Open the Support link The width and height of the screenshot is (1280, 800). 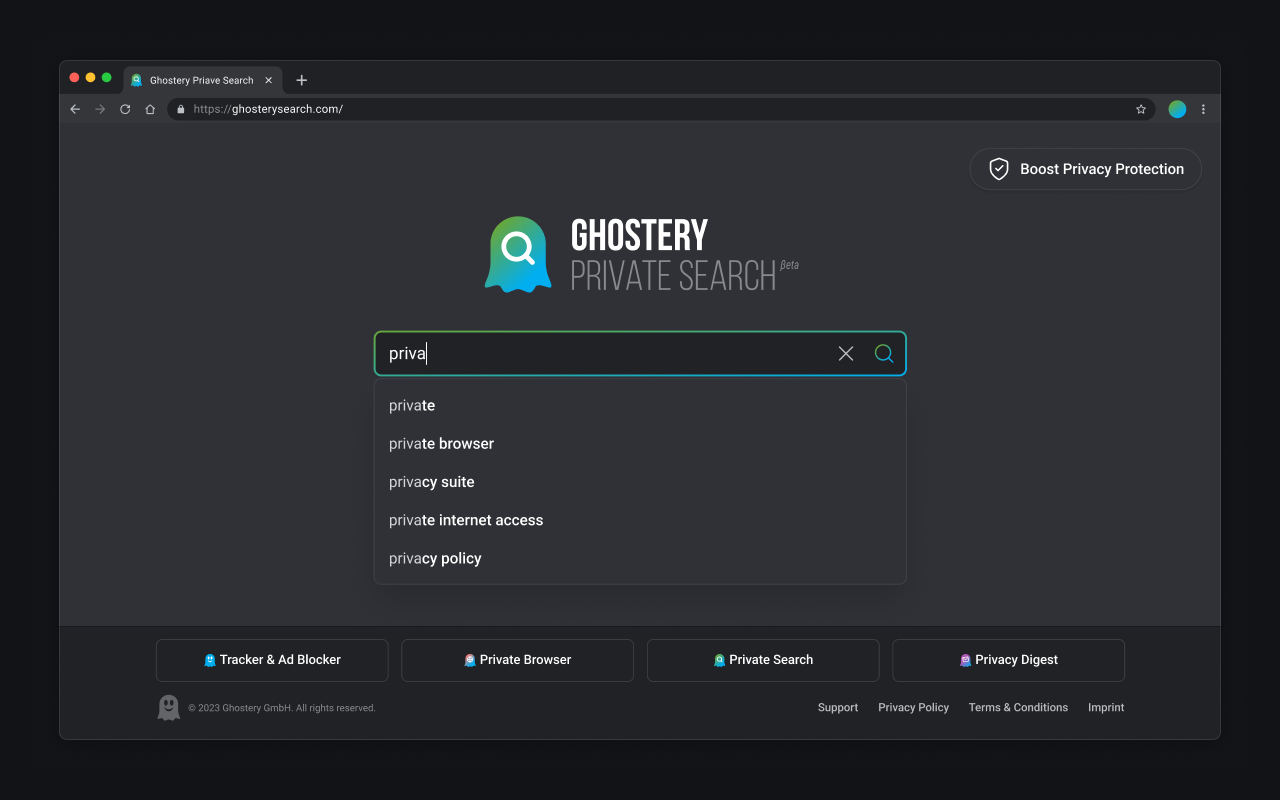pos(838,707)
